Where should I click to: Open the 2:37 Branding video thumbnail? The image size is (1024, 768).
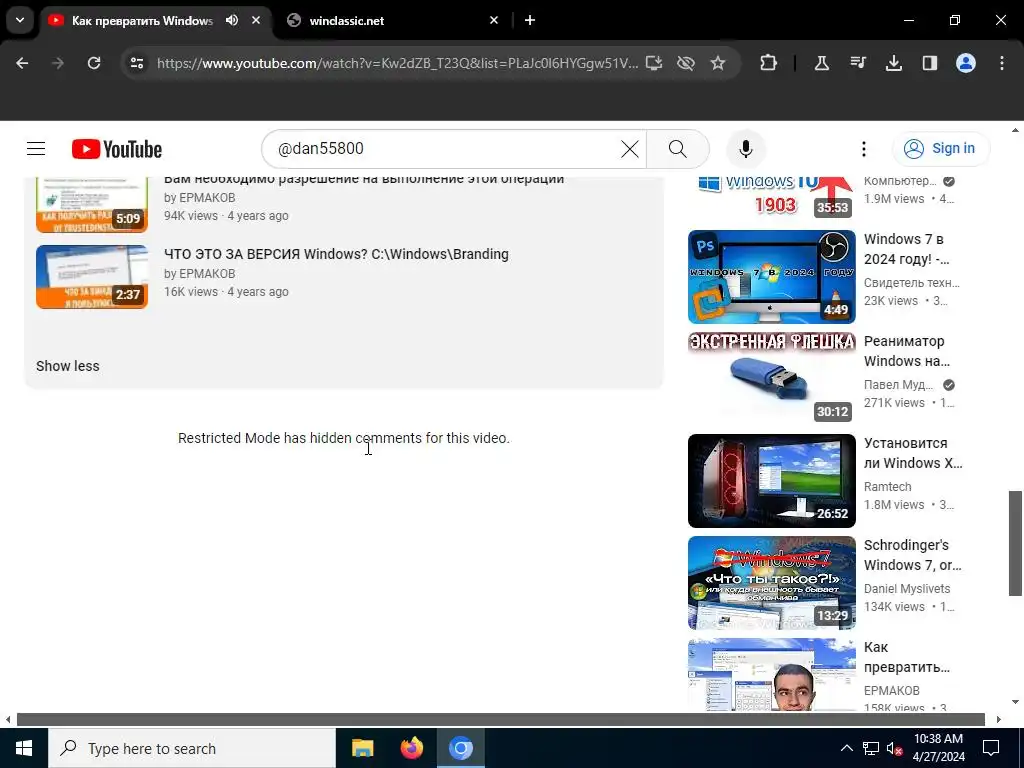[92, 277]
